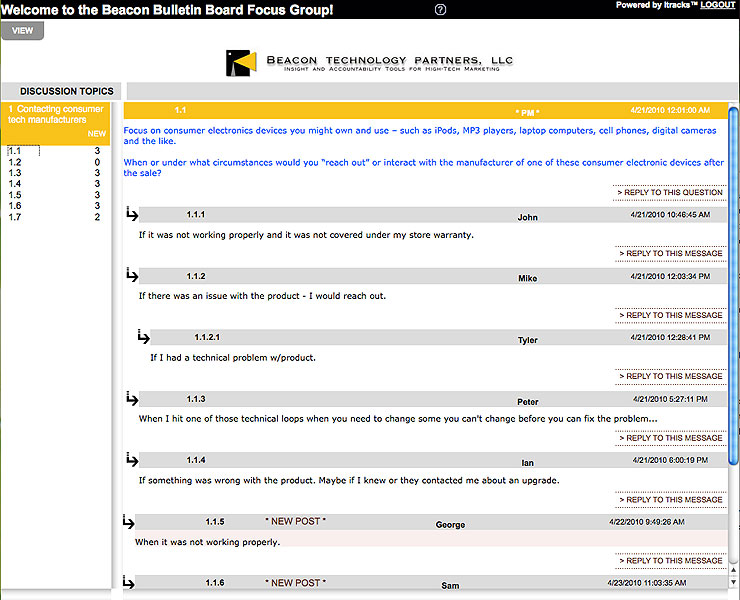The image size is (740, 600).
Task: Click John's name on post 1.1.1
Action: (527, 217)
